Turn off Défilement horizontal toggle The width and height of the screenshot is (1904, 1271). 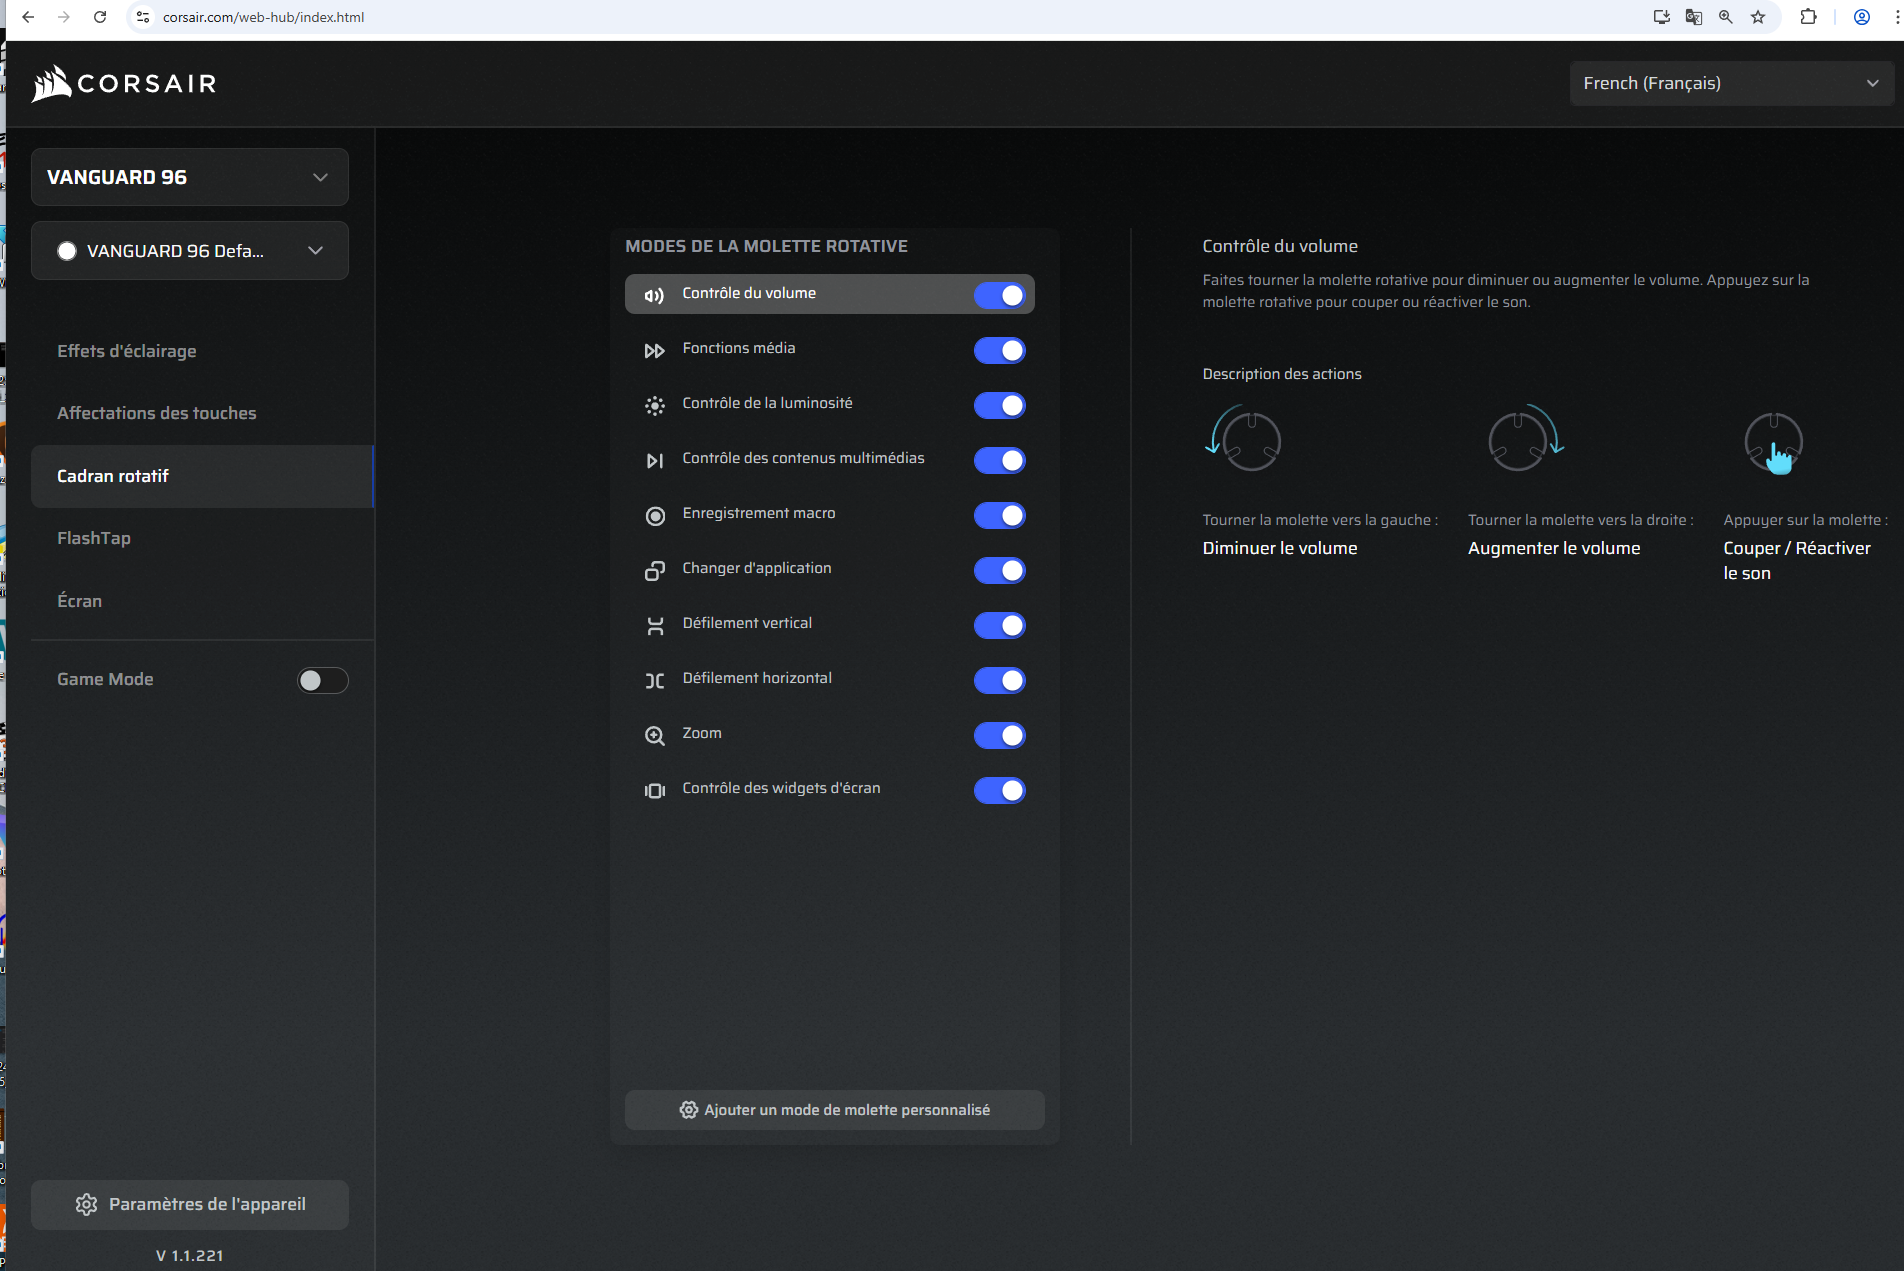pyautogui.click(x=999, y=680)
